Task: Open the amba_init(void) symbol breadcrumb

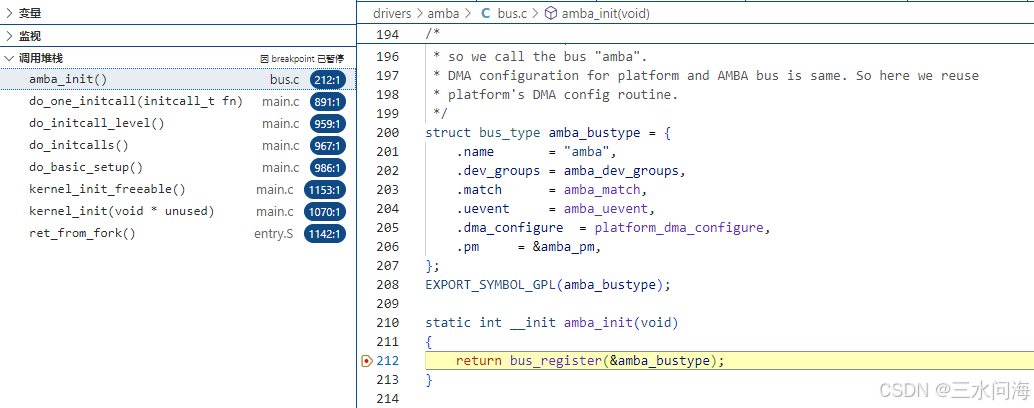Action: pos(605,13)
